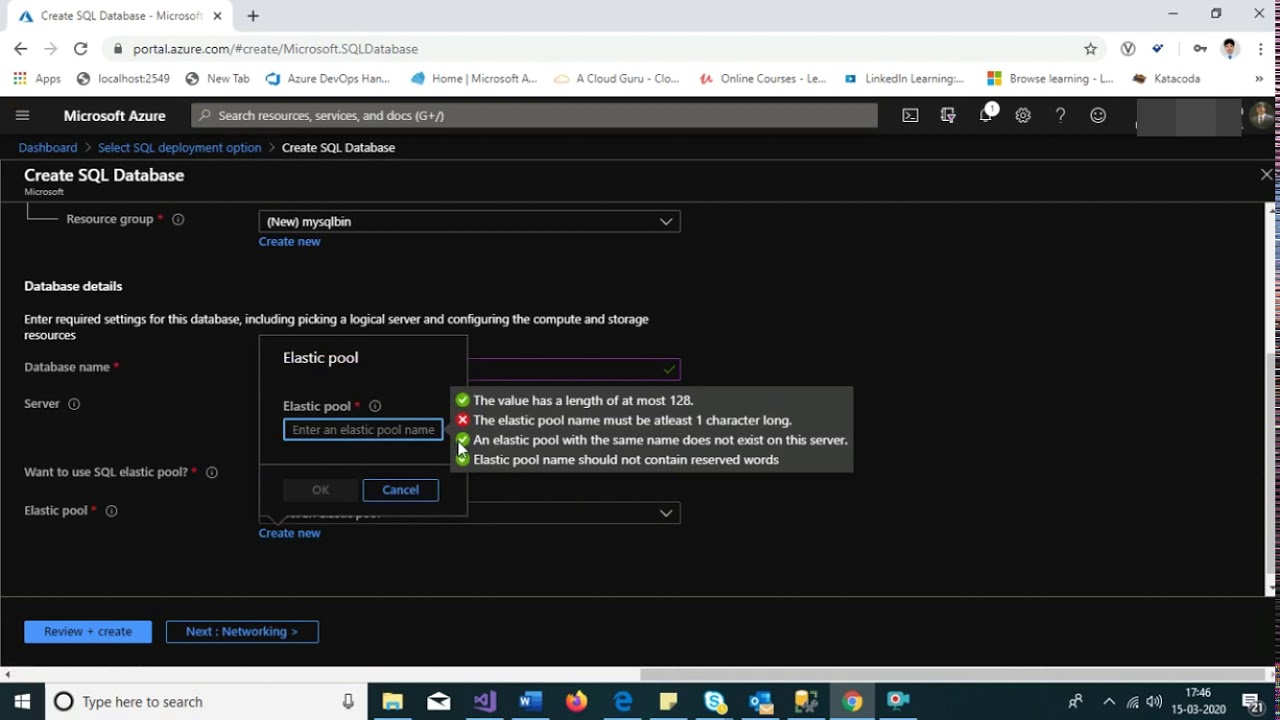Click Create new under Elastic pool dropdown

click(289, 533)
